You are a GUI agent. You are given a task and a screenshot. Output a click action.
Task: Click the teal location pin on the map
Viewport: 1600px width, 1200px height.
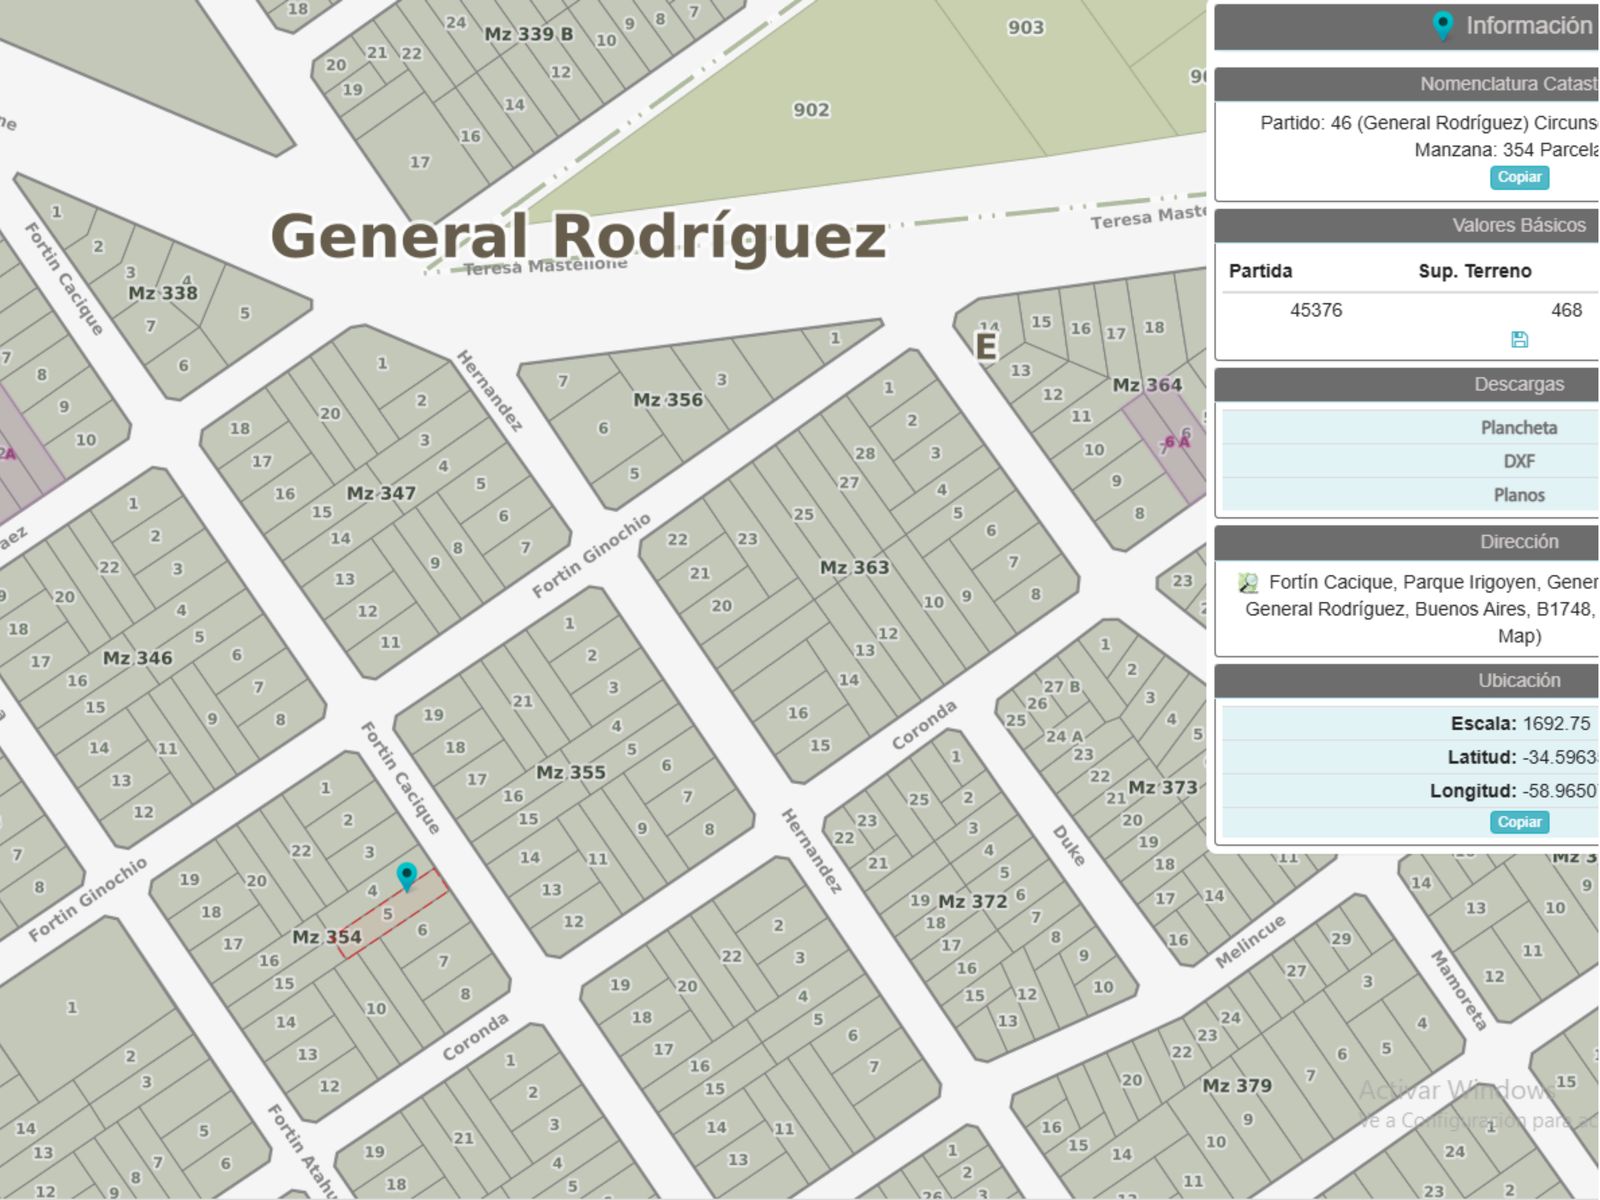[406, 876]
